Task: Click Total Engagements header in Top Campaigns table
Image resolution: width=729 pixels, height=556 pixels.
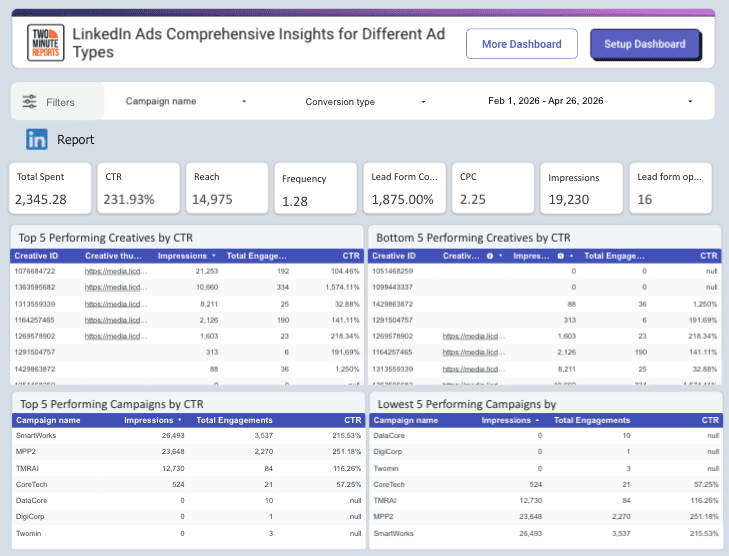Action: pos(234,420)
